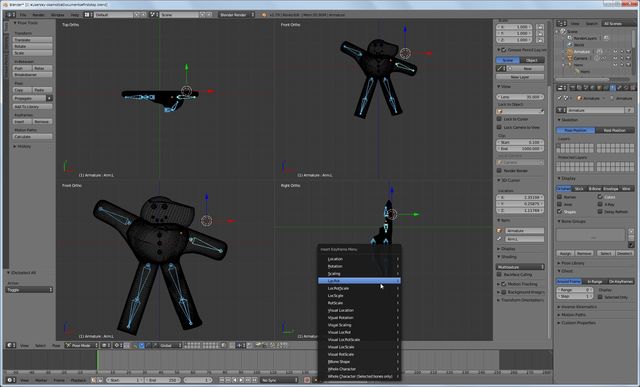The width and height of the screenshot is (640, 387).
Task: Select the highlighted translate manipulator icon
Action: pos(141,345)
